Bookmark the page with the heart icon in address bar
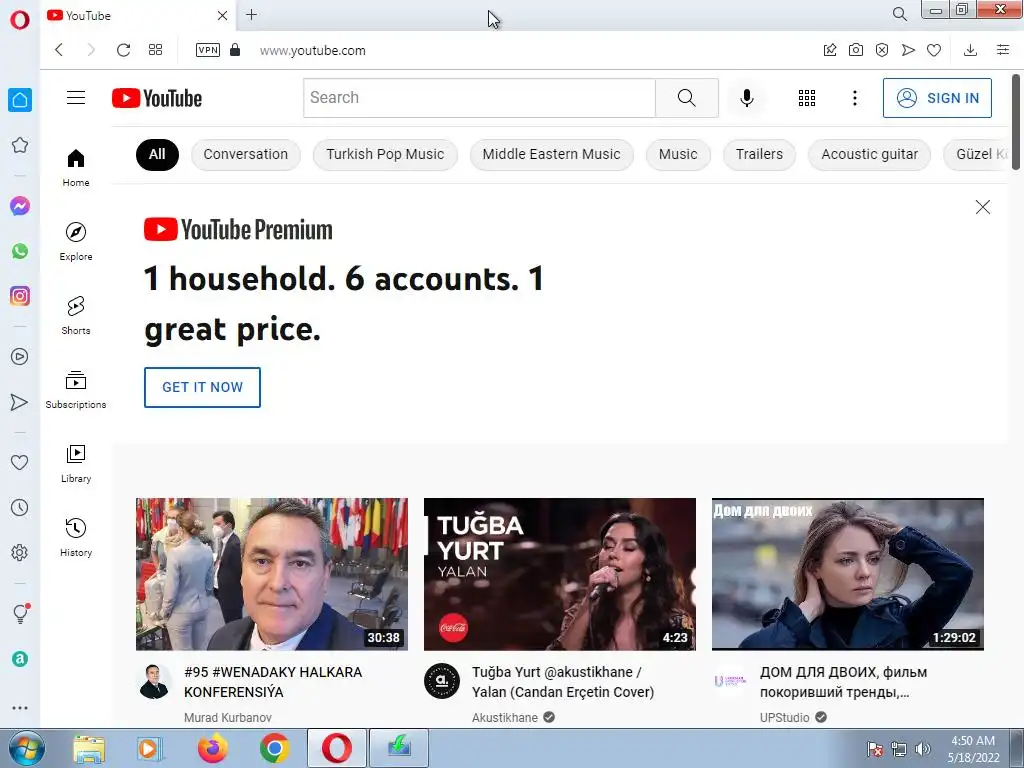Viewport: 1024px width, 768px height. (934, 50)
